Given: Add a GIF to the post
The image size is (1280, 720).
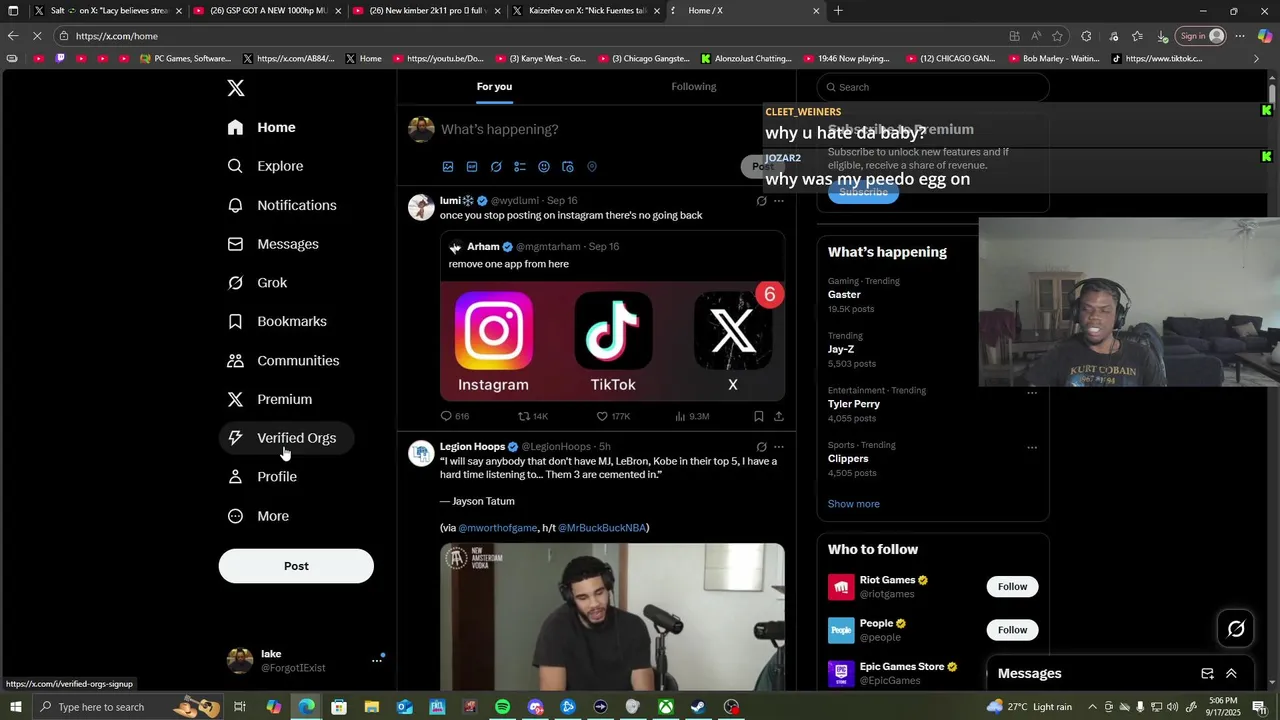Looking at the screenshot, I should 472,167.
